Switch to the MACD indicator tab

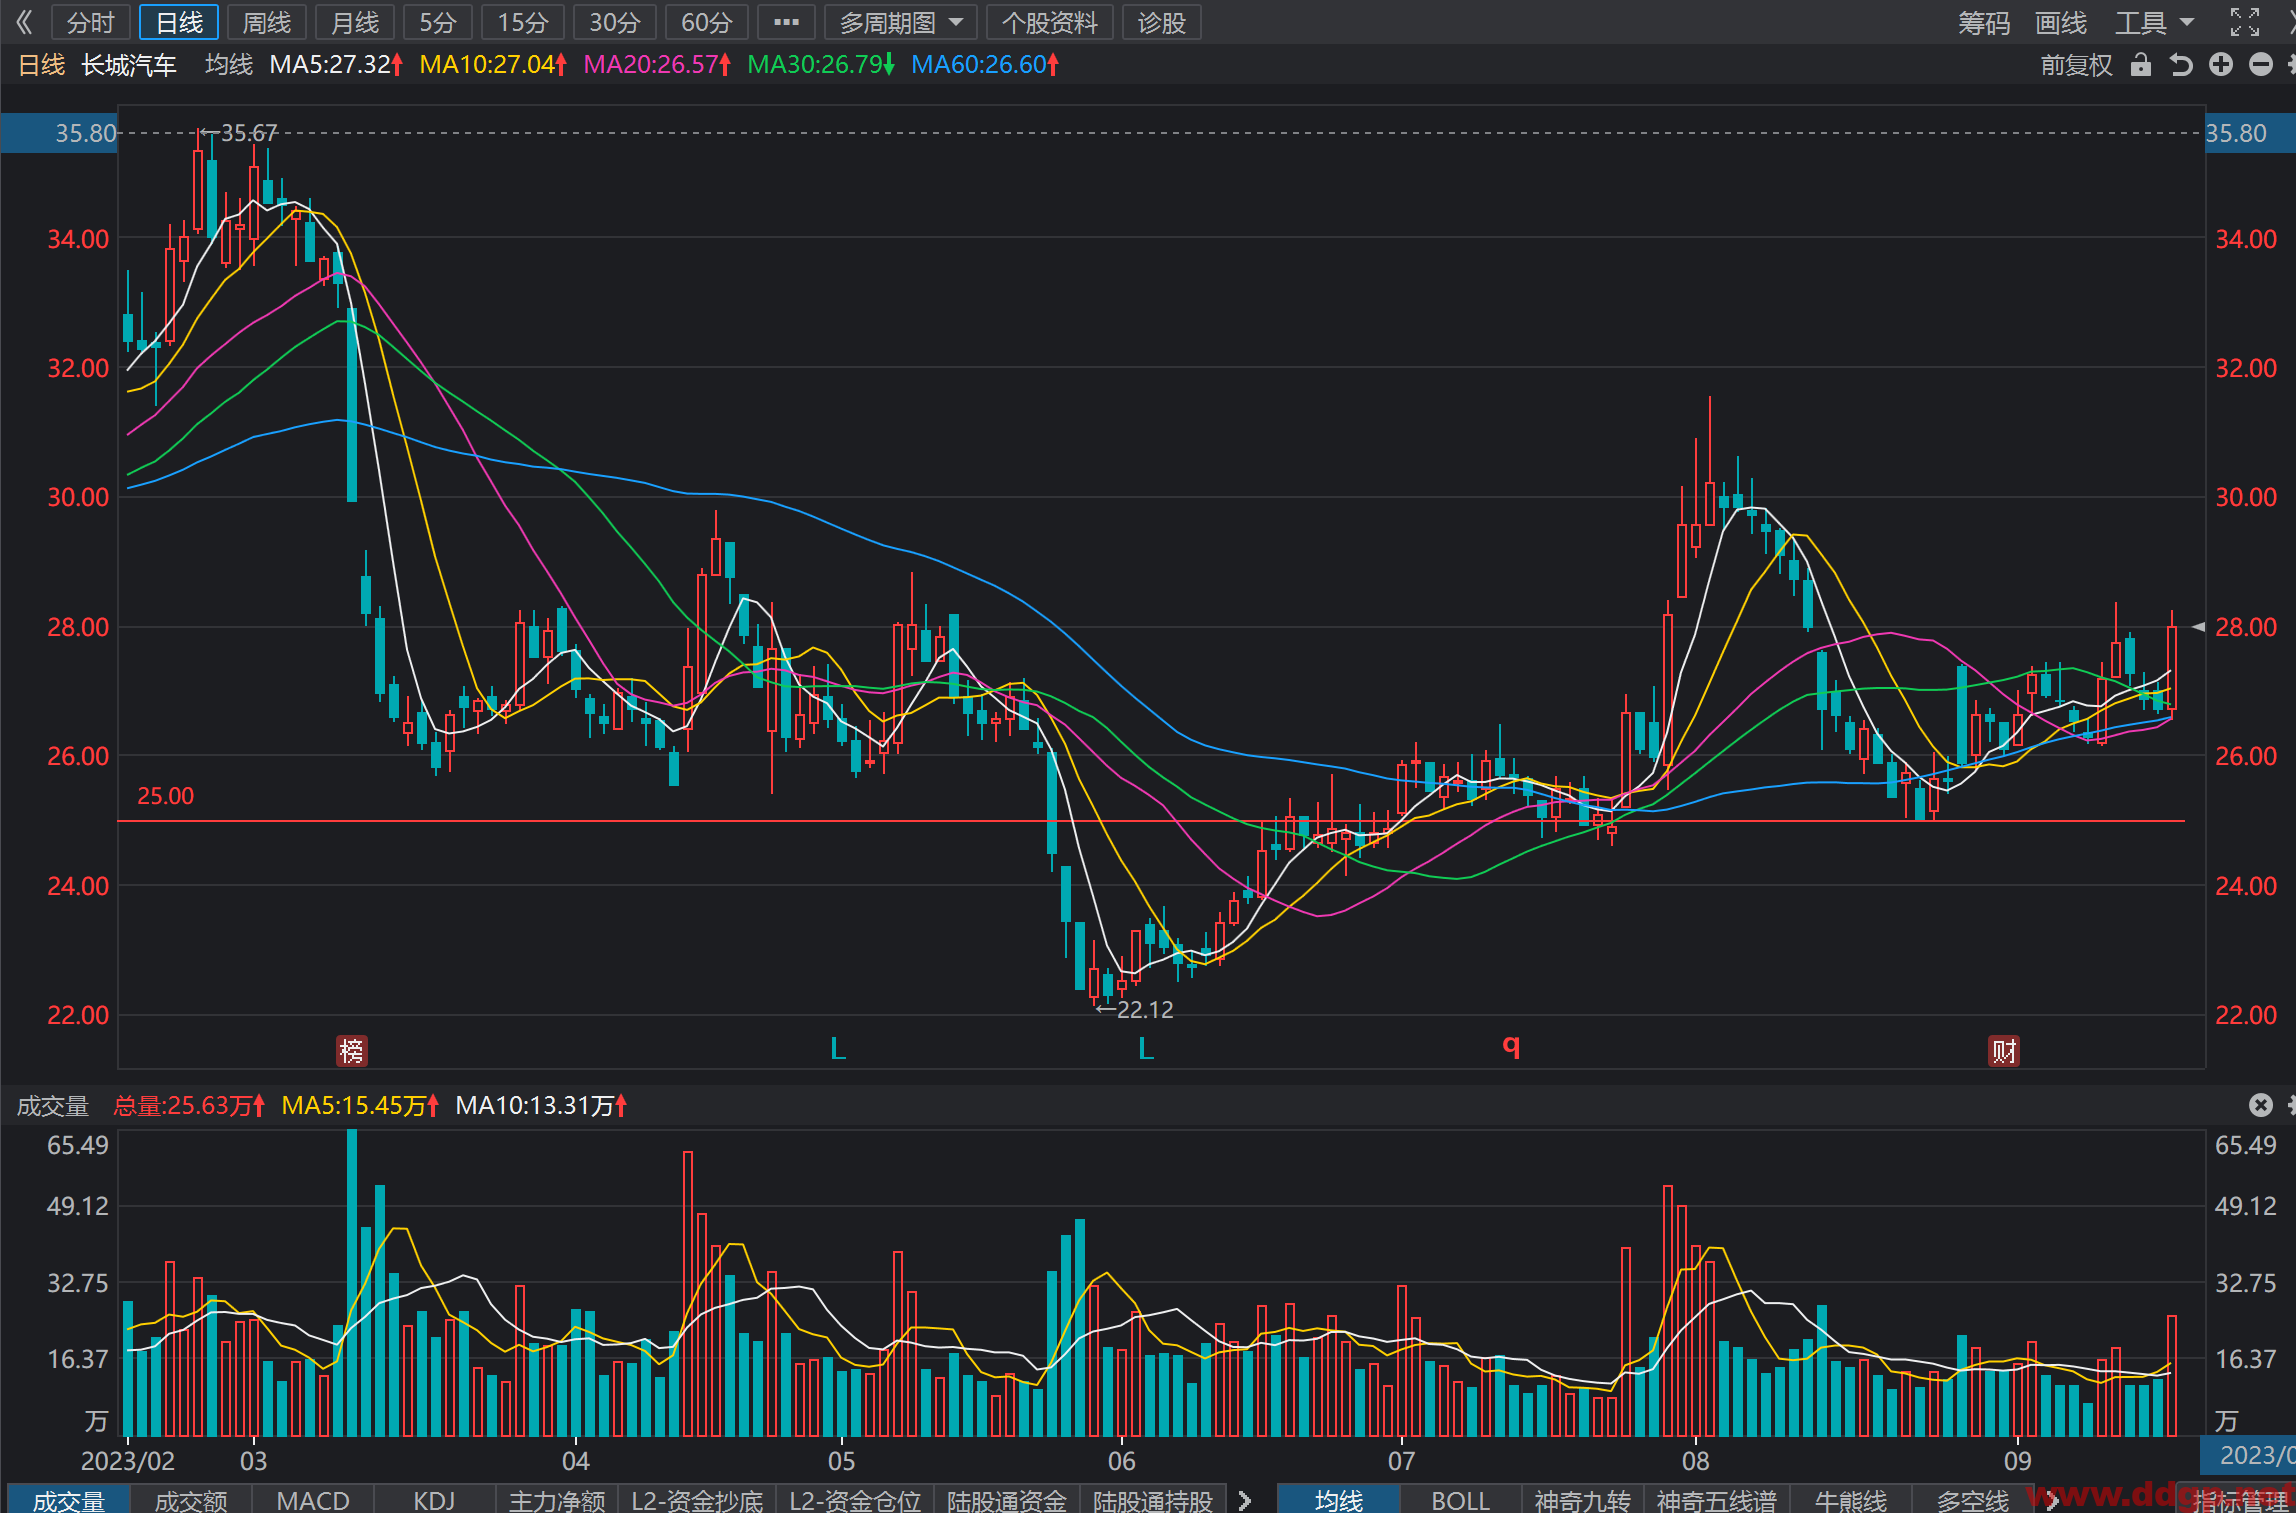click(x=313, y=1499)
